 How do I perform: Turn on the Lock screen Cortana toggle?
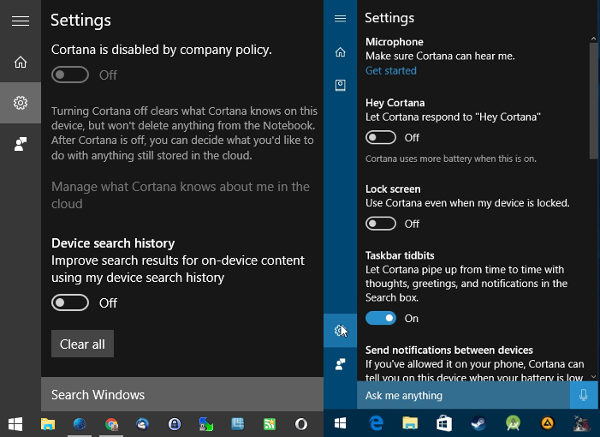(x=381, y=223)
